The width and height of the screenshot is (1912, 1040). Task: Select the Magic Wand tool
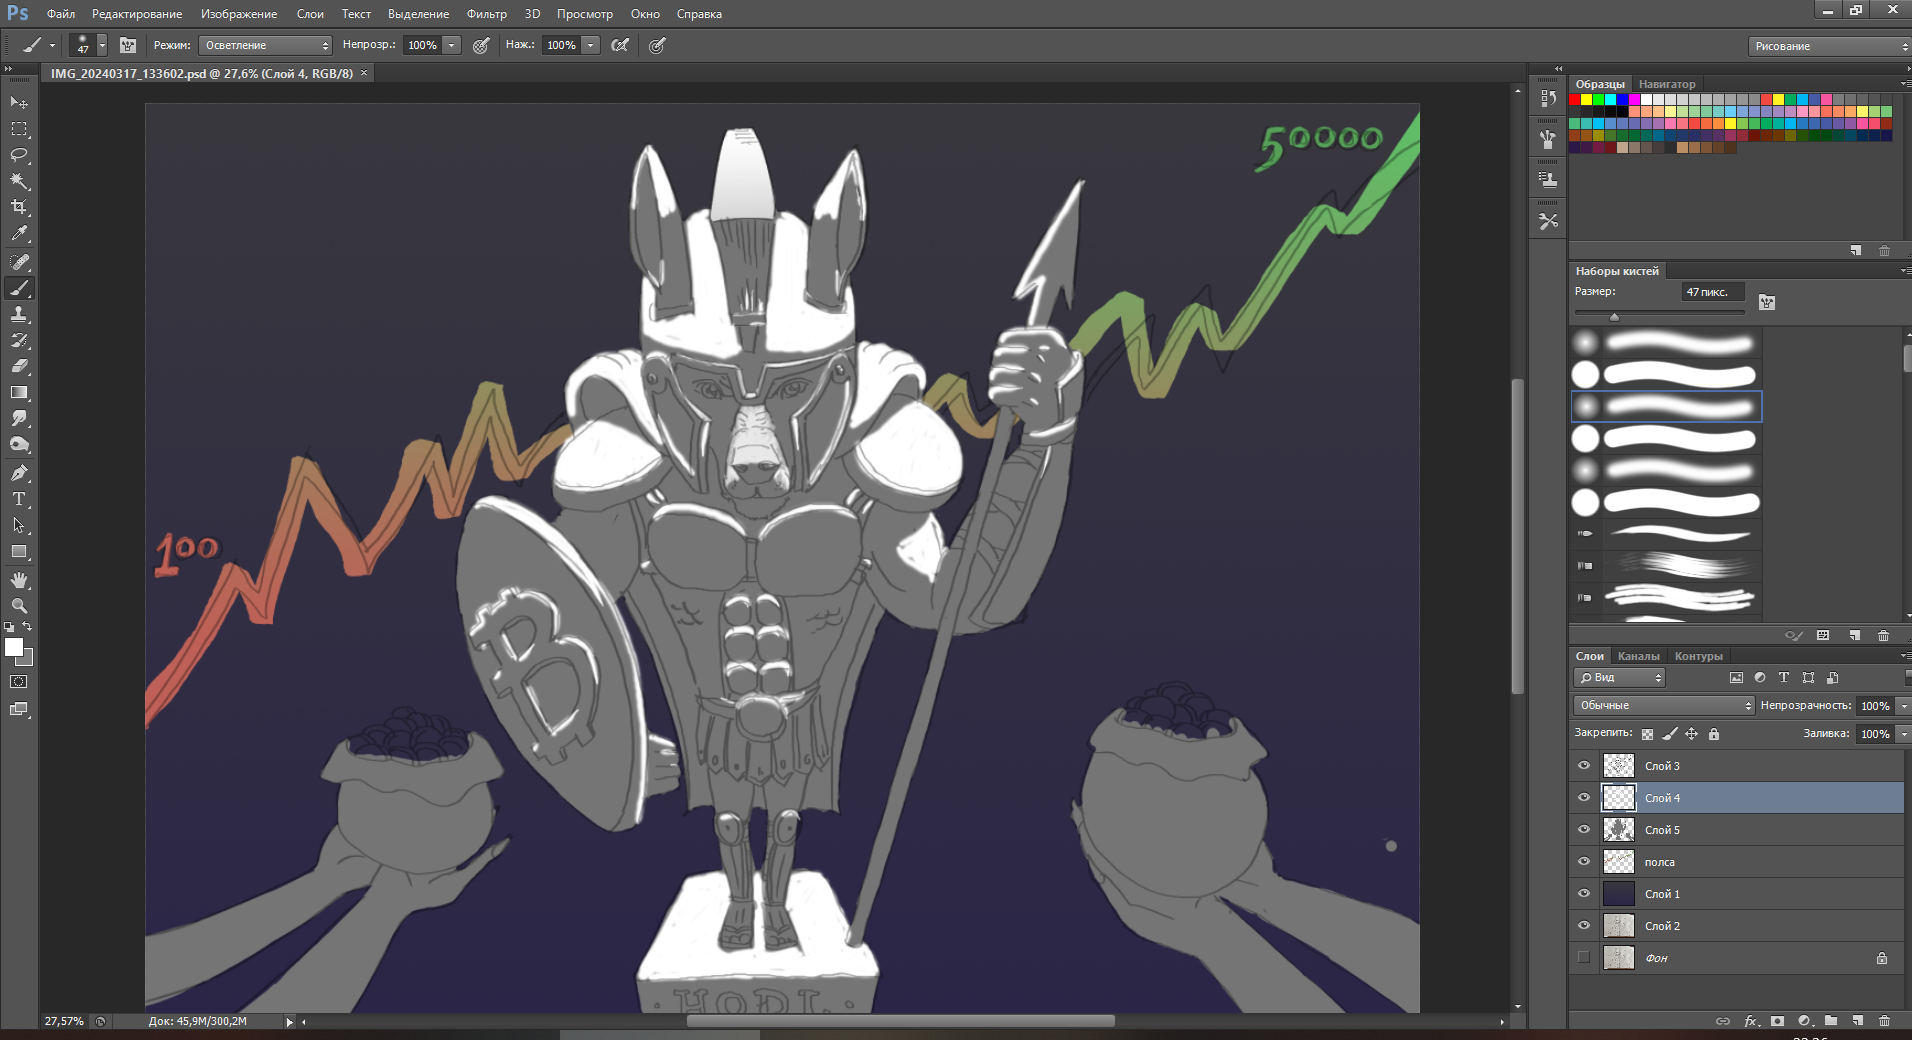tap(19, 181)
